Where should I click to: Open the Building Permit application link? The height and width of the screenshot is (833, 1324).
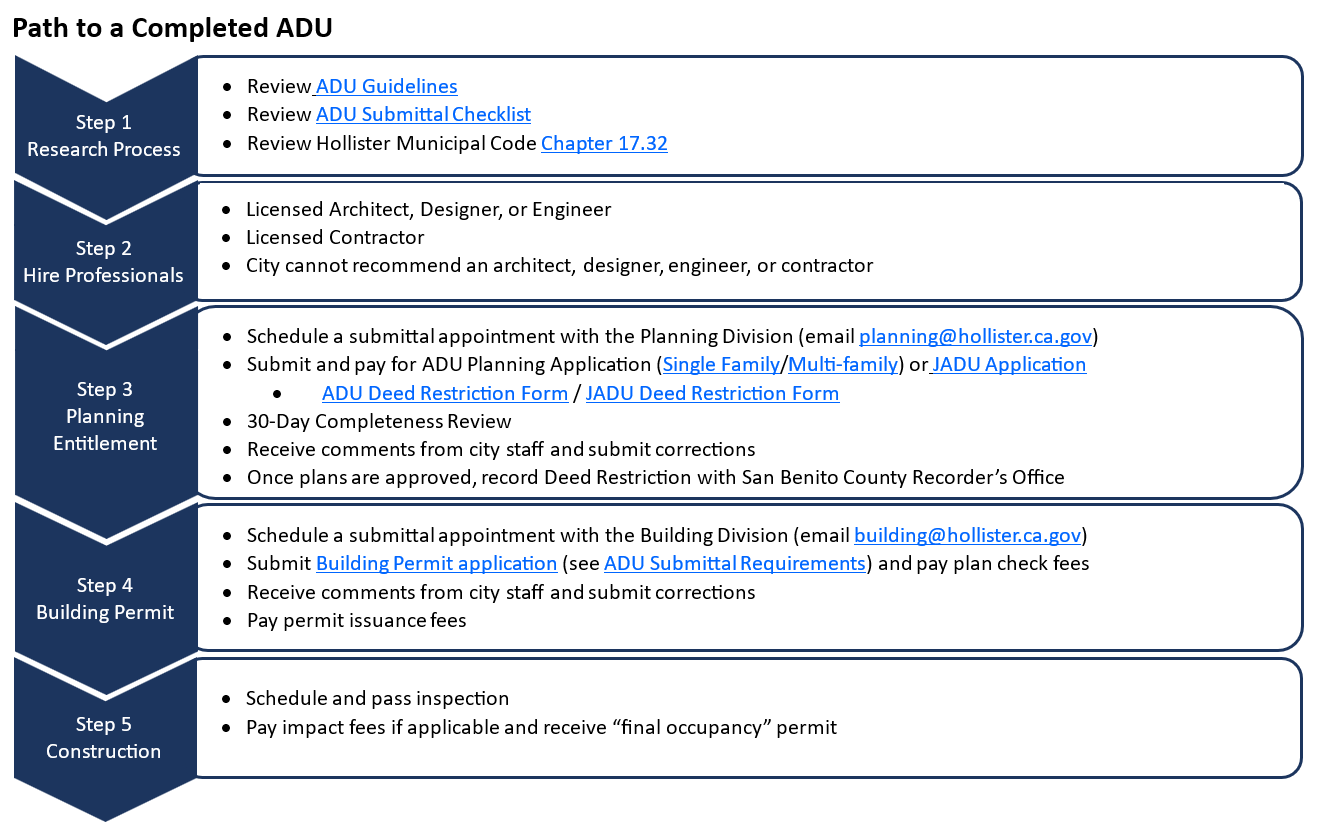tap(436, 563)
